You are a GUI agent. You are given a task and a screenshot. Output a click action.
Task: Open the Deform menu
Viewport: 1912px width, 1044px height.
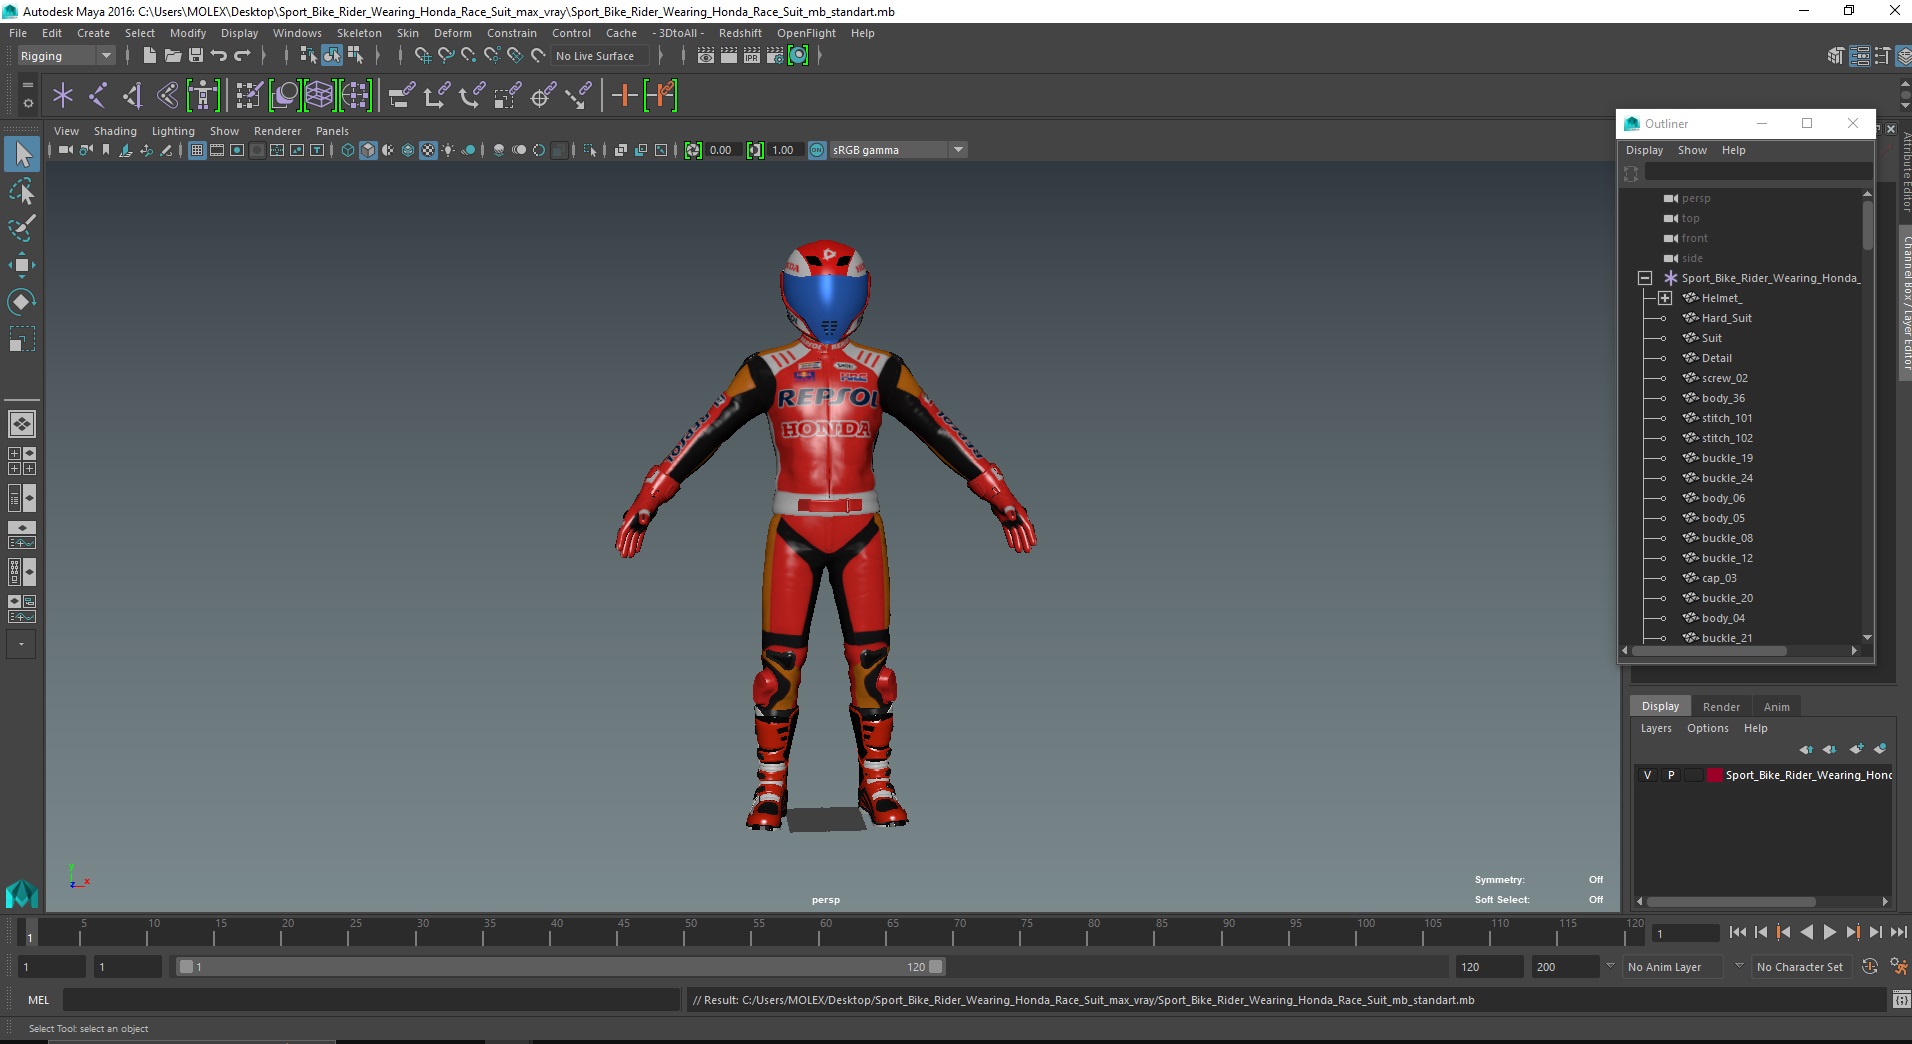click(452, 33)
